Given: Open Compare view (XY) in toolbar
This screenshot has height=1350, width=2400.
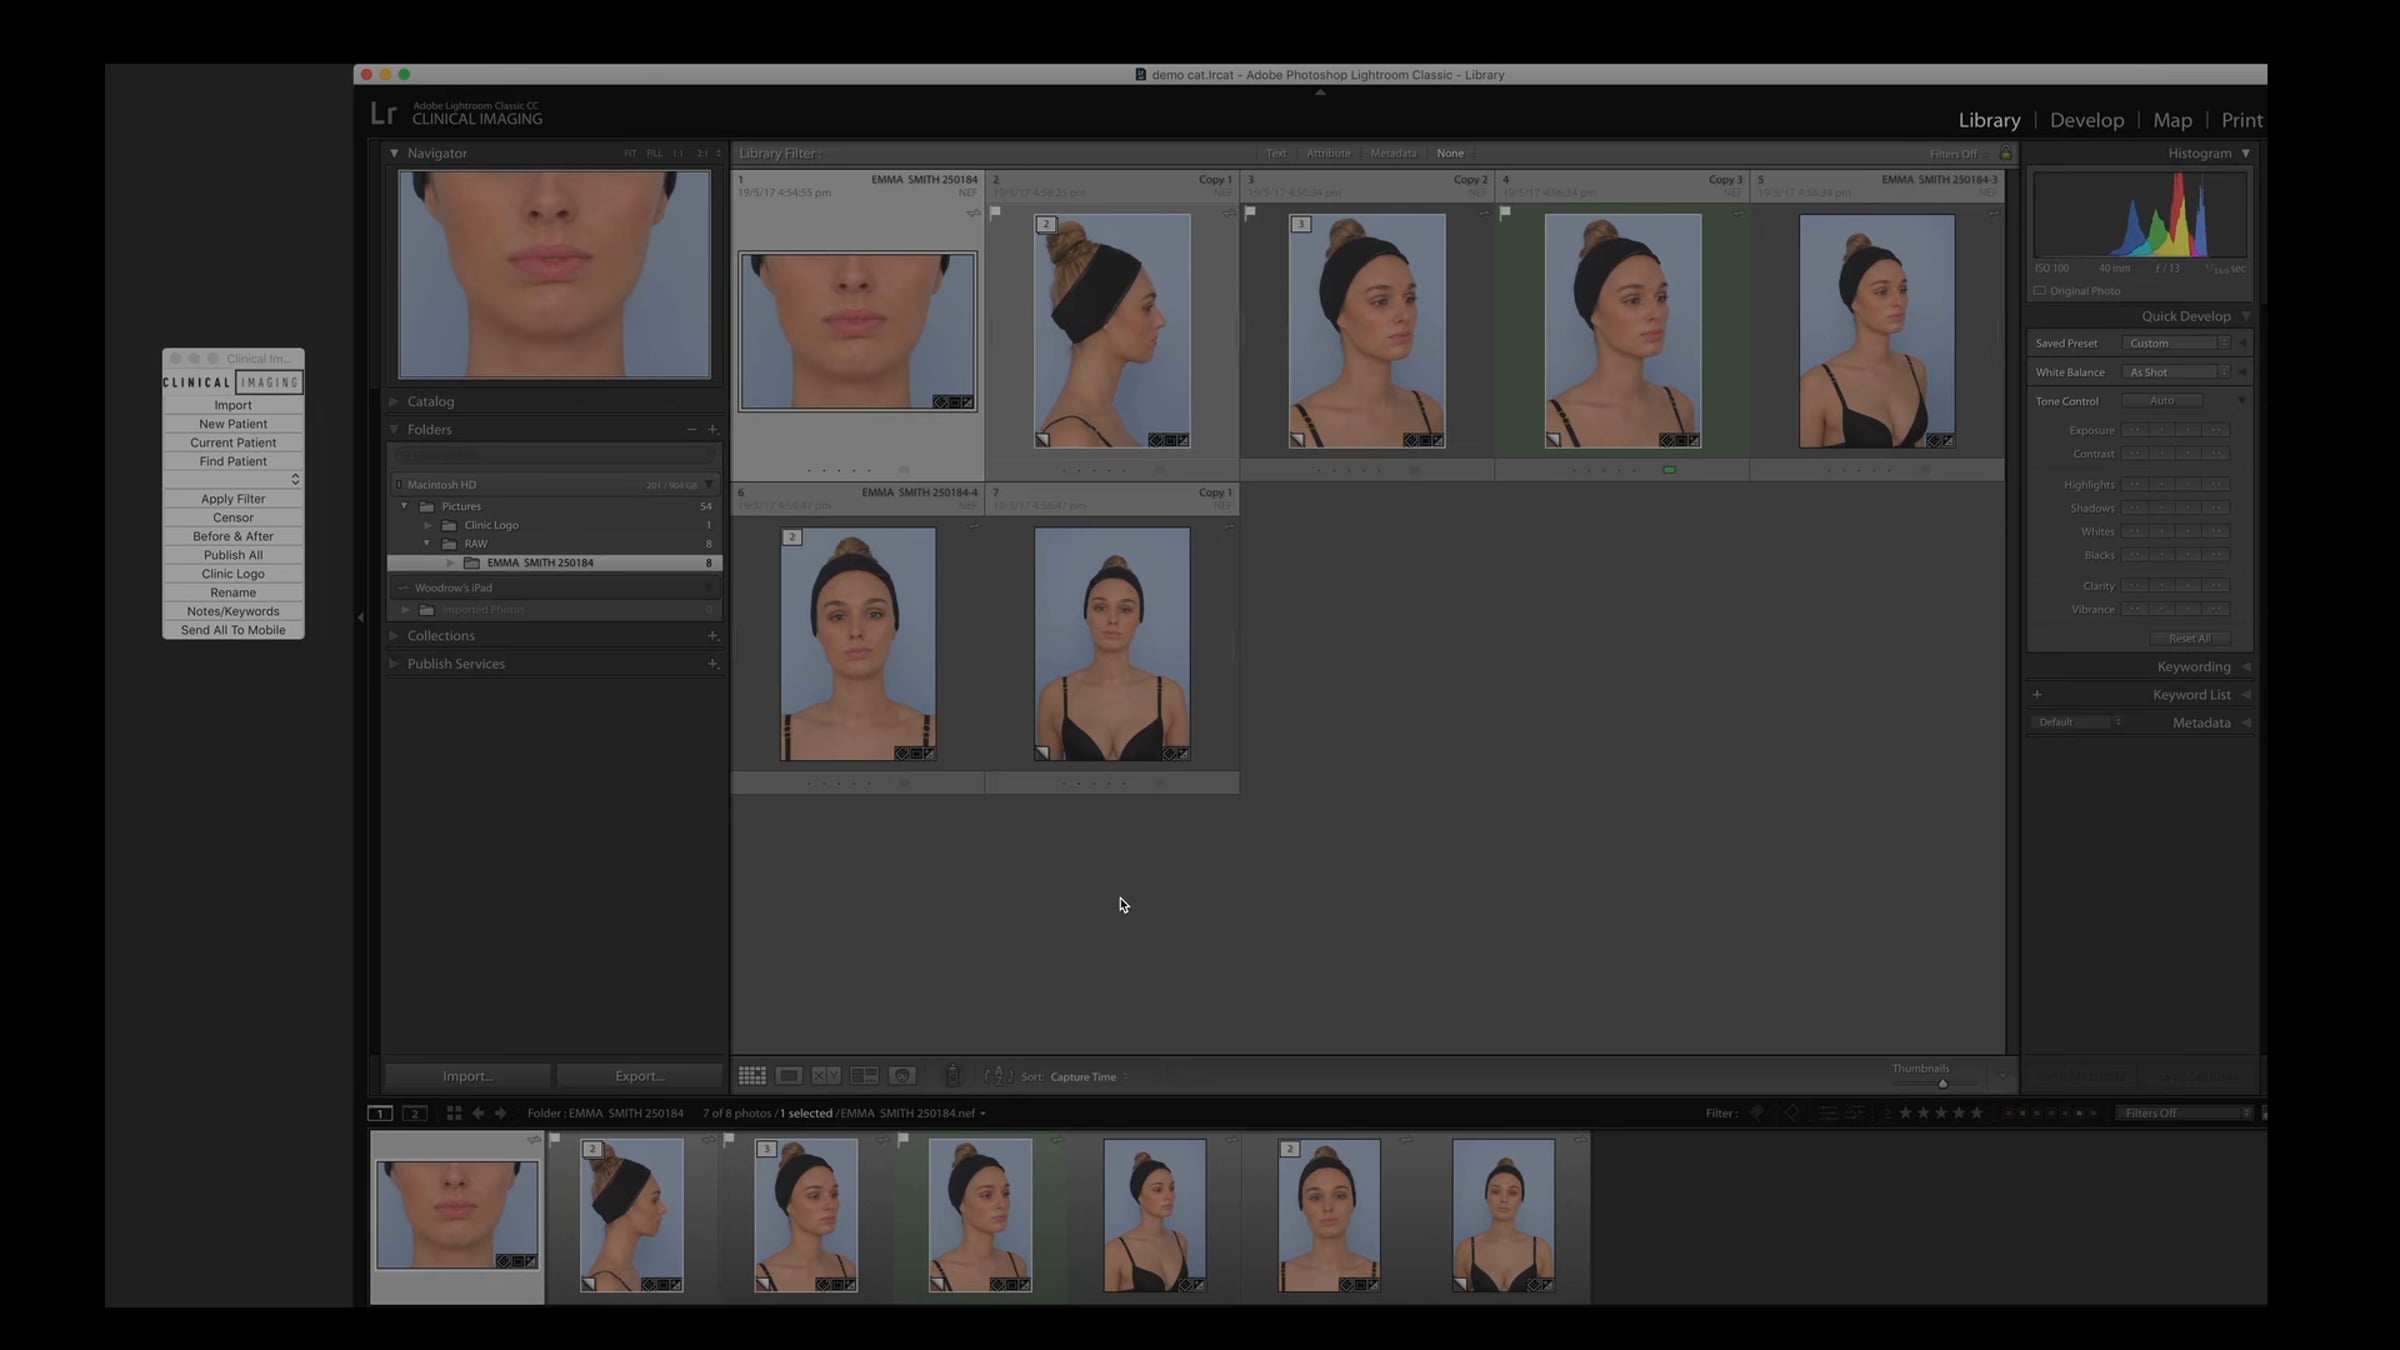Looking at the screenshot, I should click(826, 1076).
